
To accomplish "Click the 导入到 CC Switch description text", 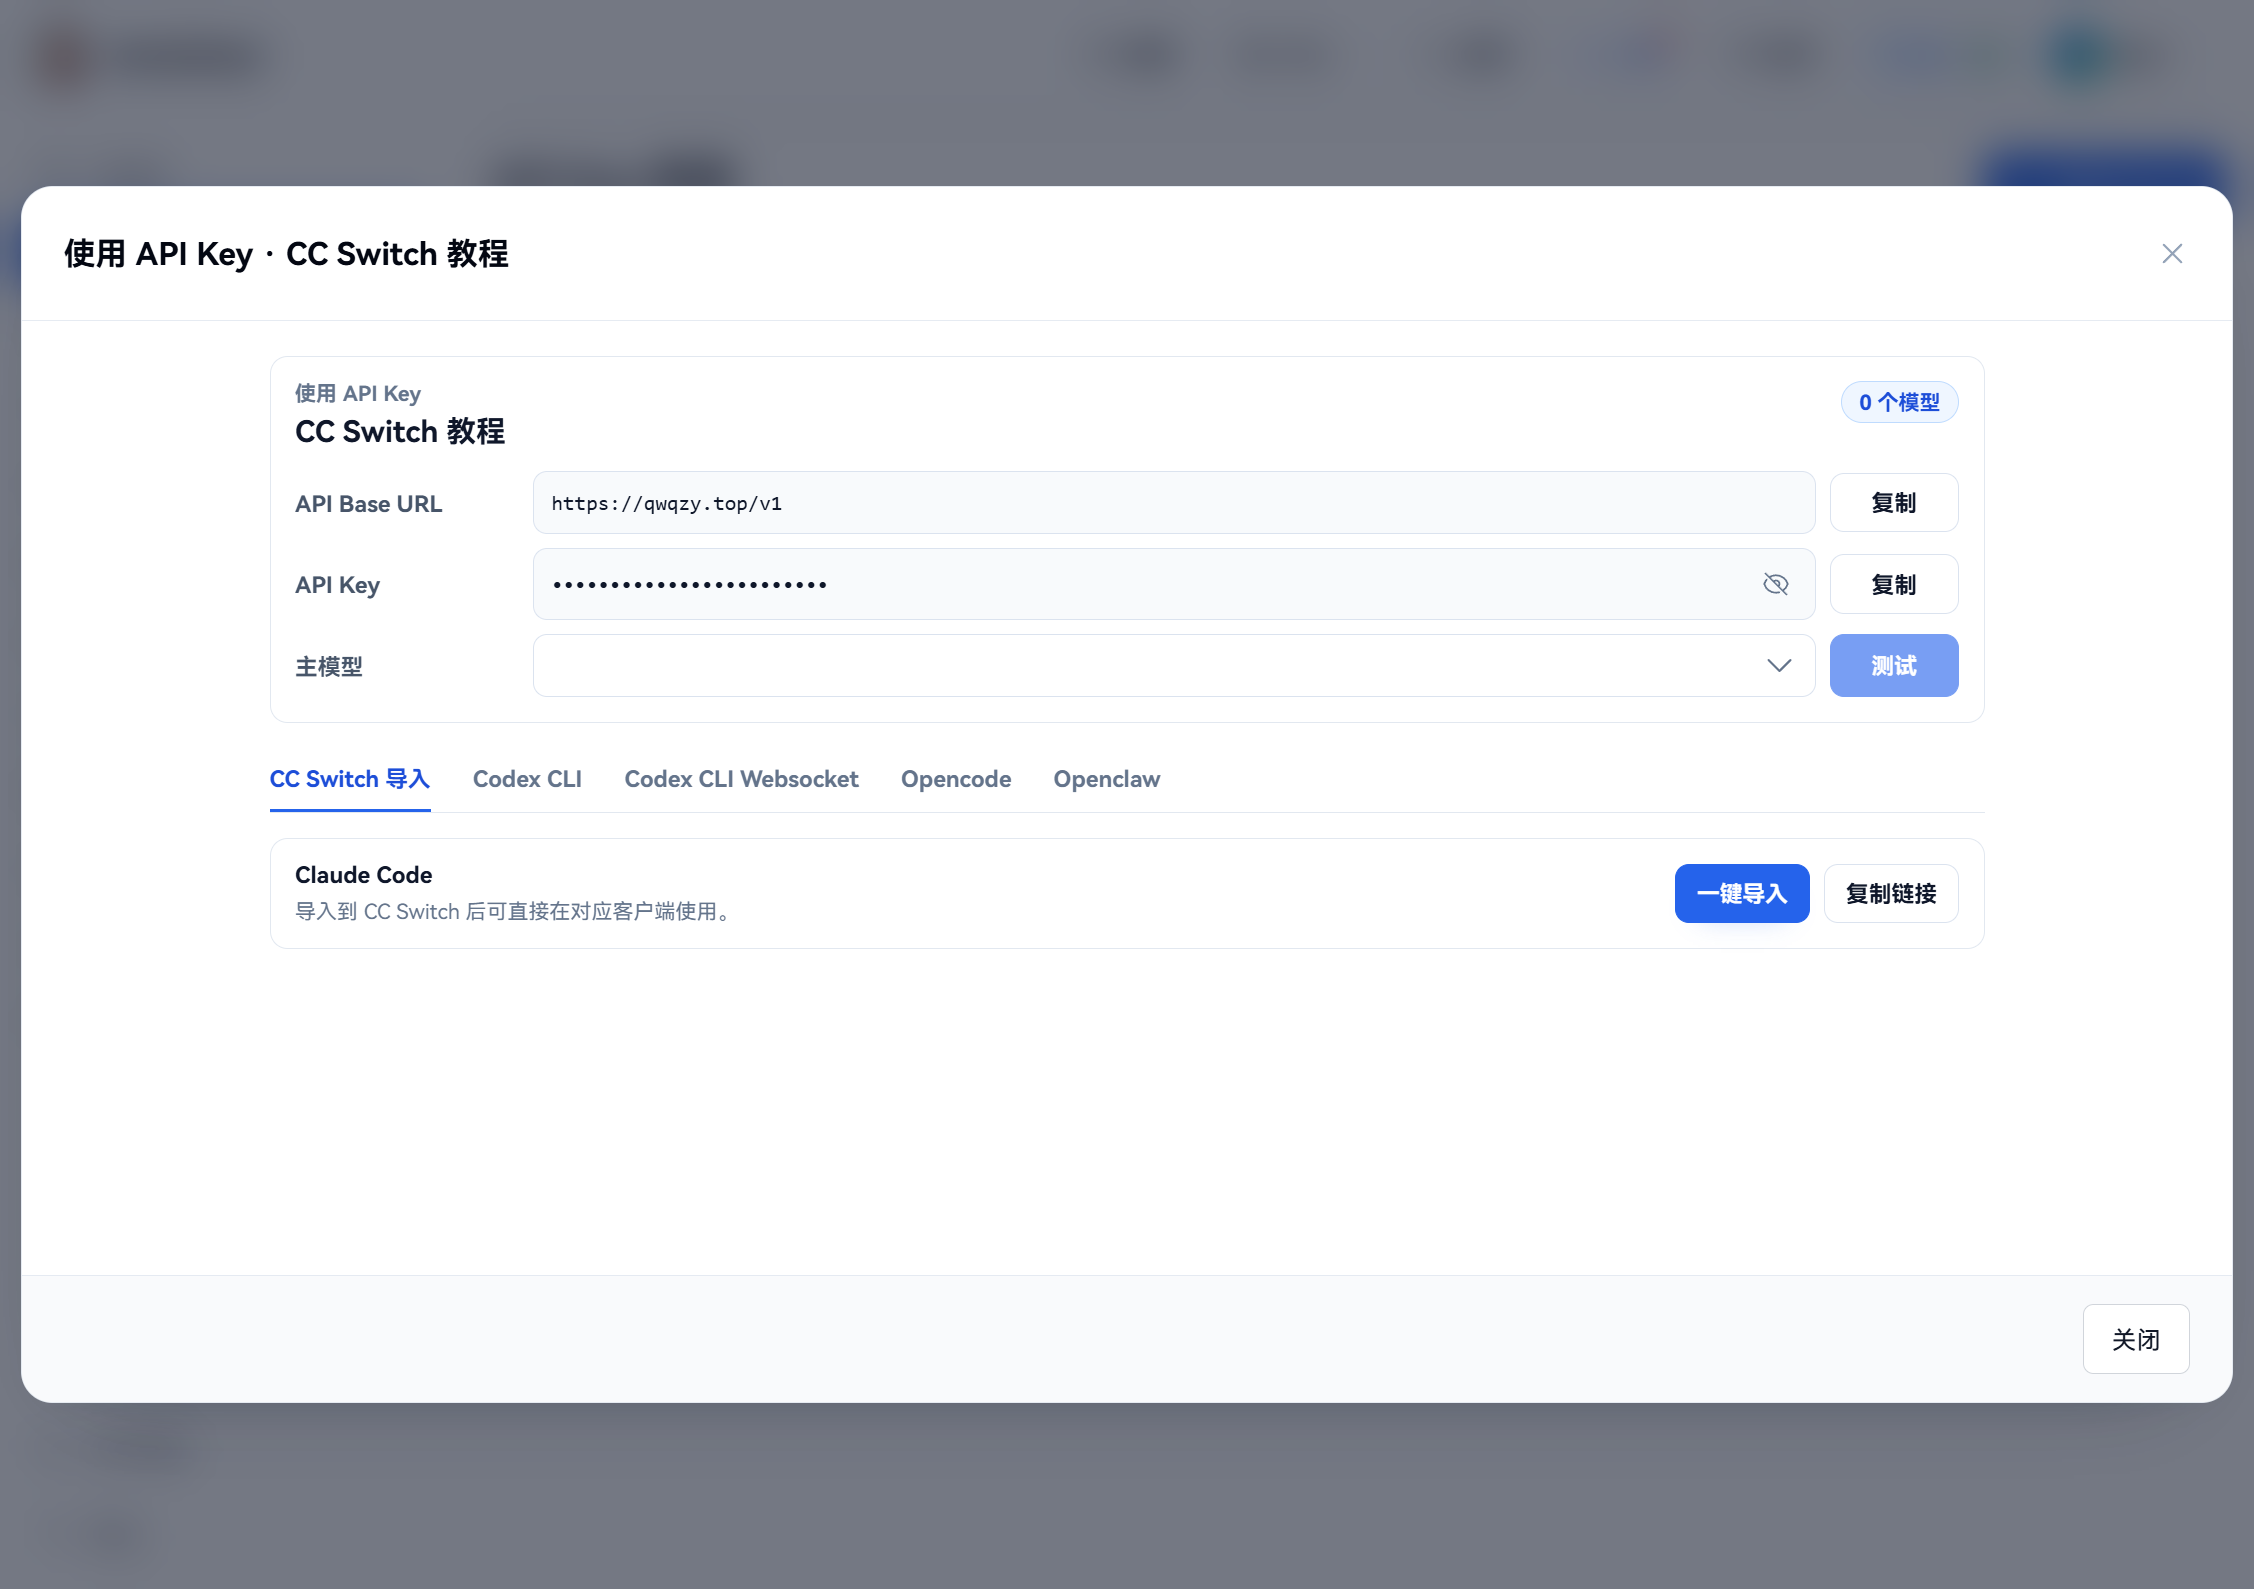I will (516, 911).
